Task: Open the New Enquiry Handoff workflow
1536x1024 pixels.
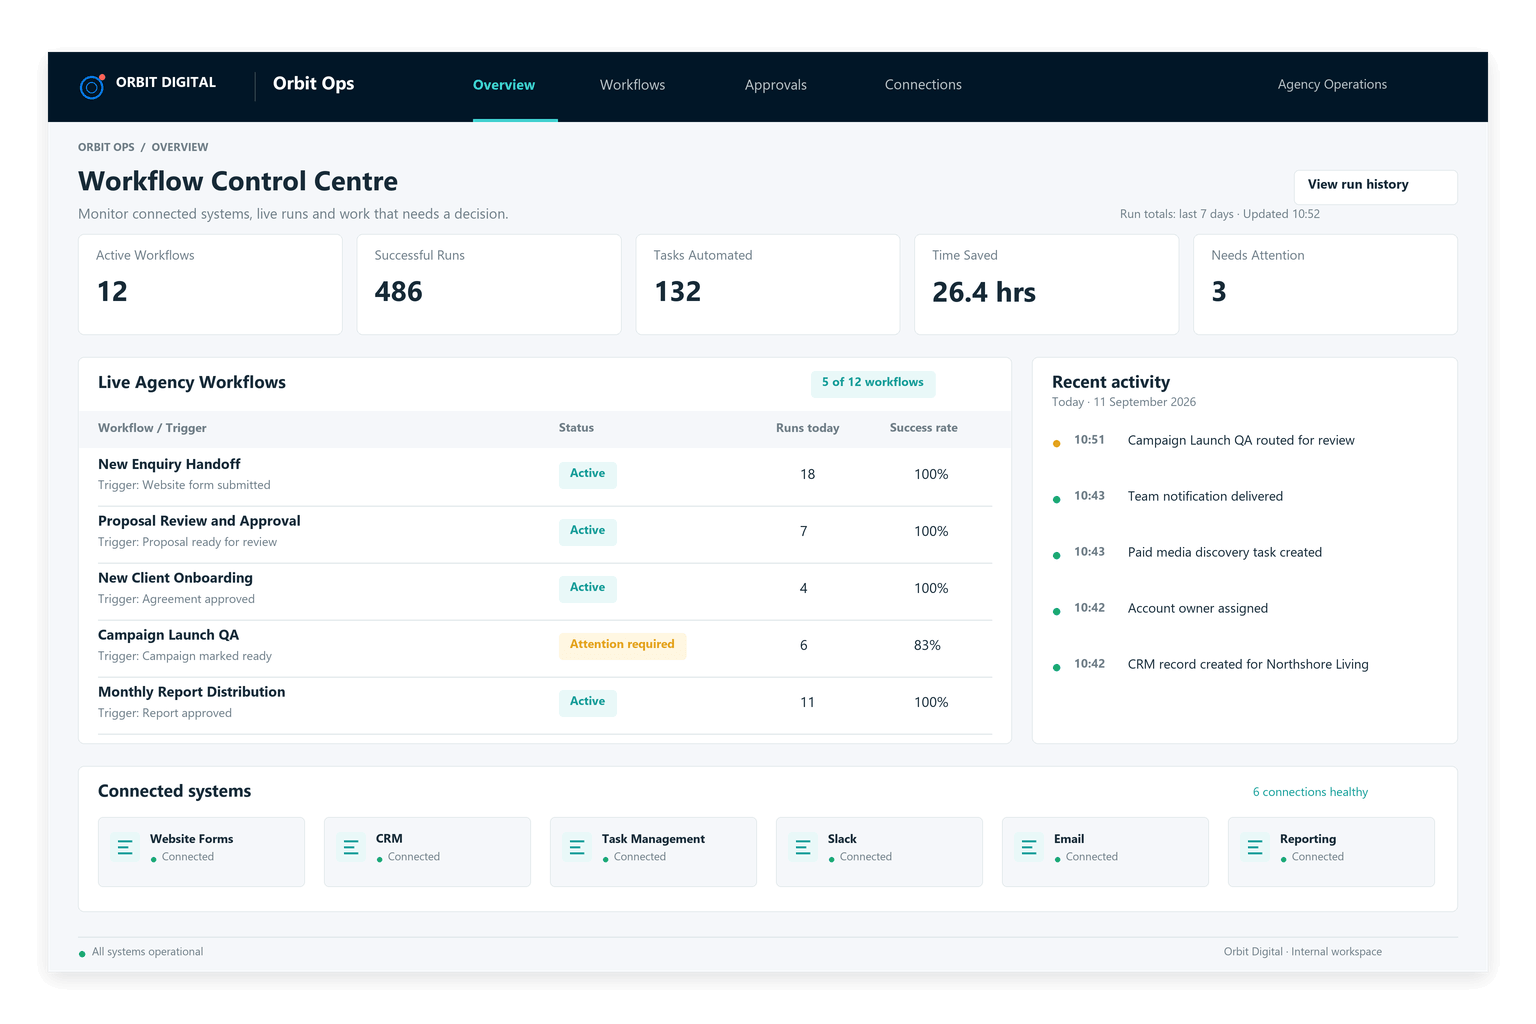Action: [x=545, y=475]
